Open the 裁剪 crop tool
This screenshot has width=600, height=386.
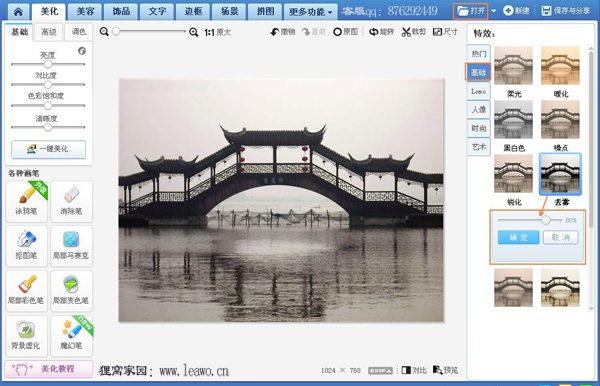[414, 32]
